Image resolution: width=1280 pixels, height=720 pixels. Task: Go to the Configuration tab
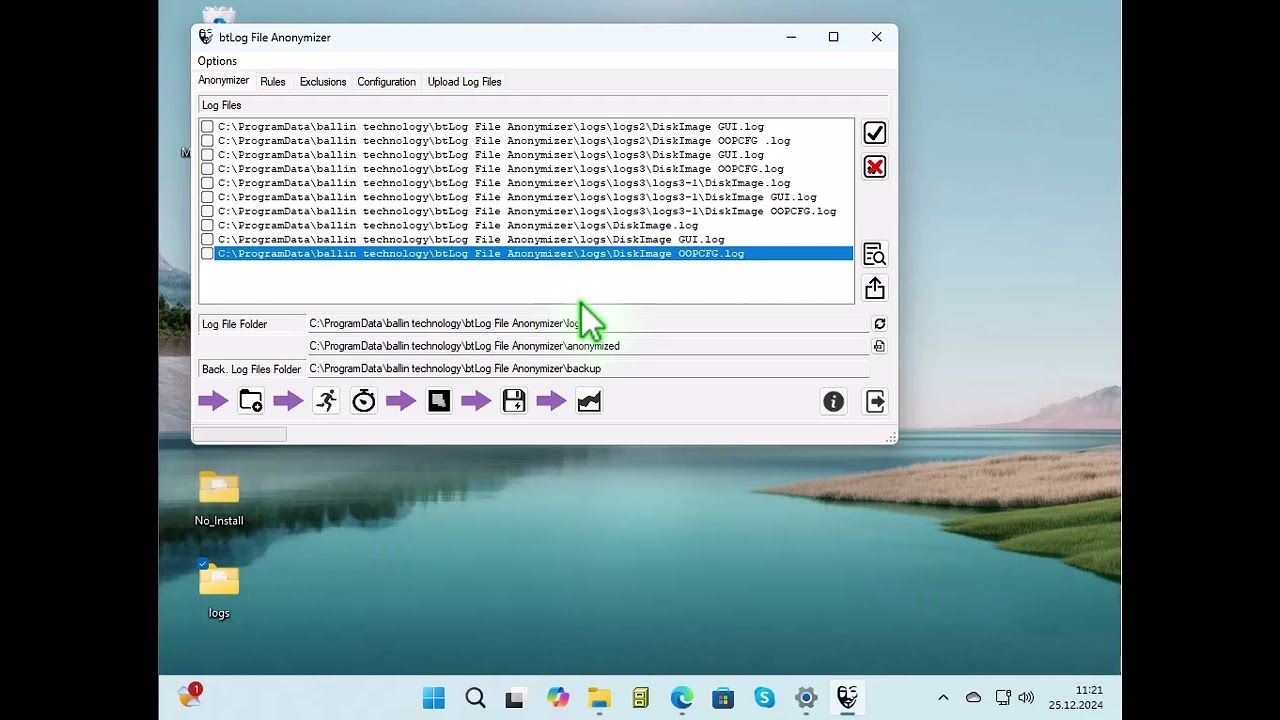386,82
